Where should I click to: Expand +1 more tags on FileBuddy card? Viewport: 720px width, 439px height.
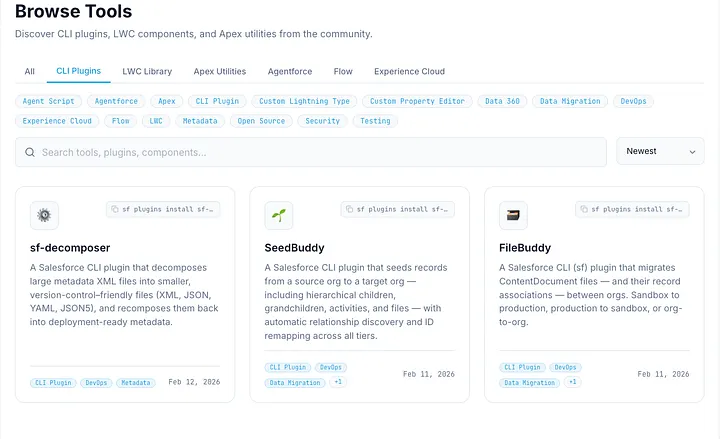573,382
